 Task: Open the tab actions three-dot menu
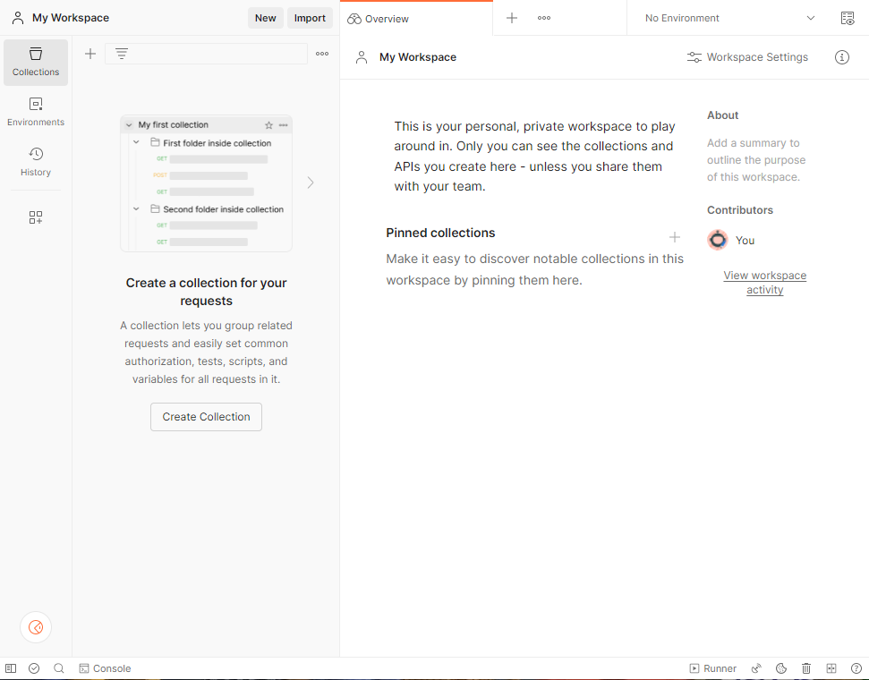(544, 18)
